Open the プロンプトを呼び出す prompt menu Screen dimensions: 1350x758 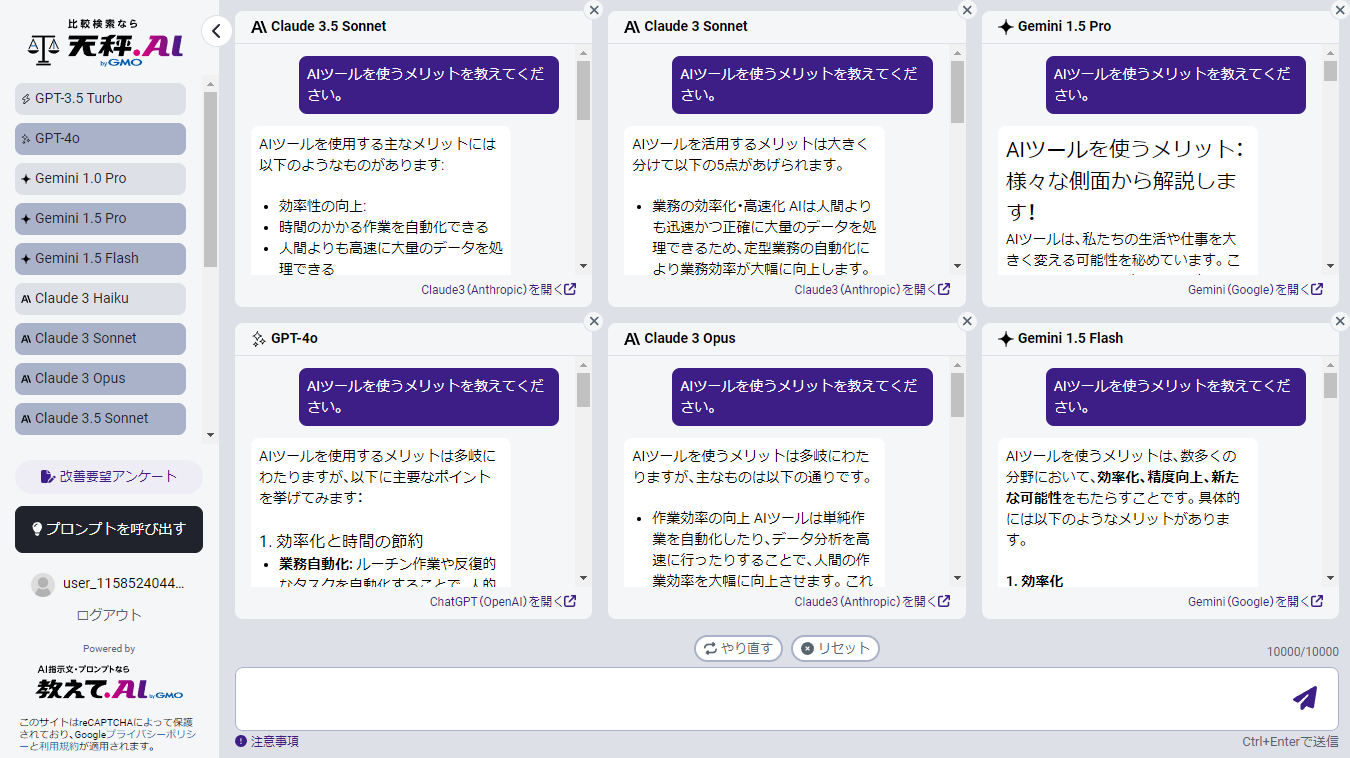[109, 529]
